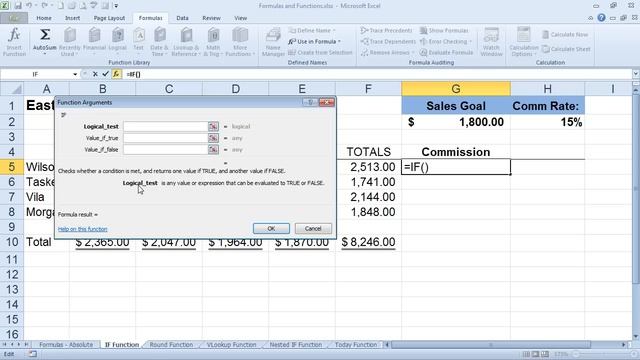Click the fx button in formula bar
Viewport: 640px width, 360px height.
[117, 74]
